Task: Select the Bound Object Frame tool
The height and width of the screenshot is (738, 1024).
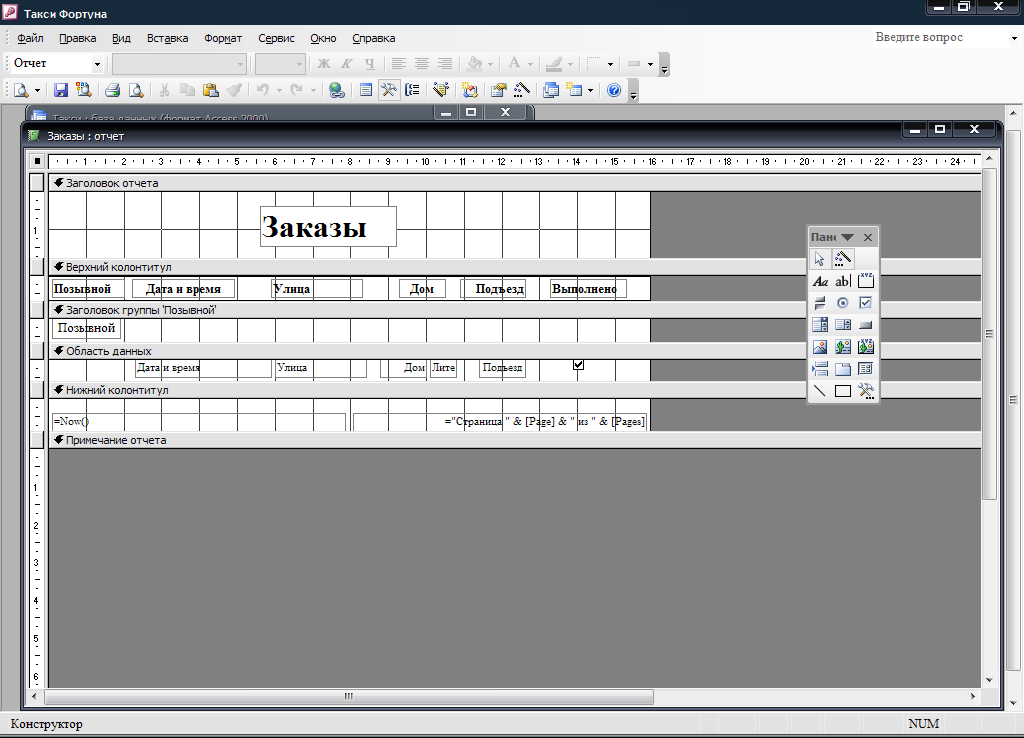Action: (866, 347)
